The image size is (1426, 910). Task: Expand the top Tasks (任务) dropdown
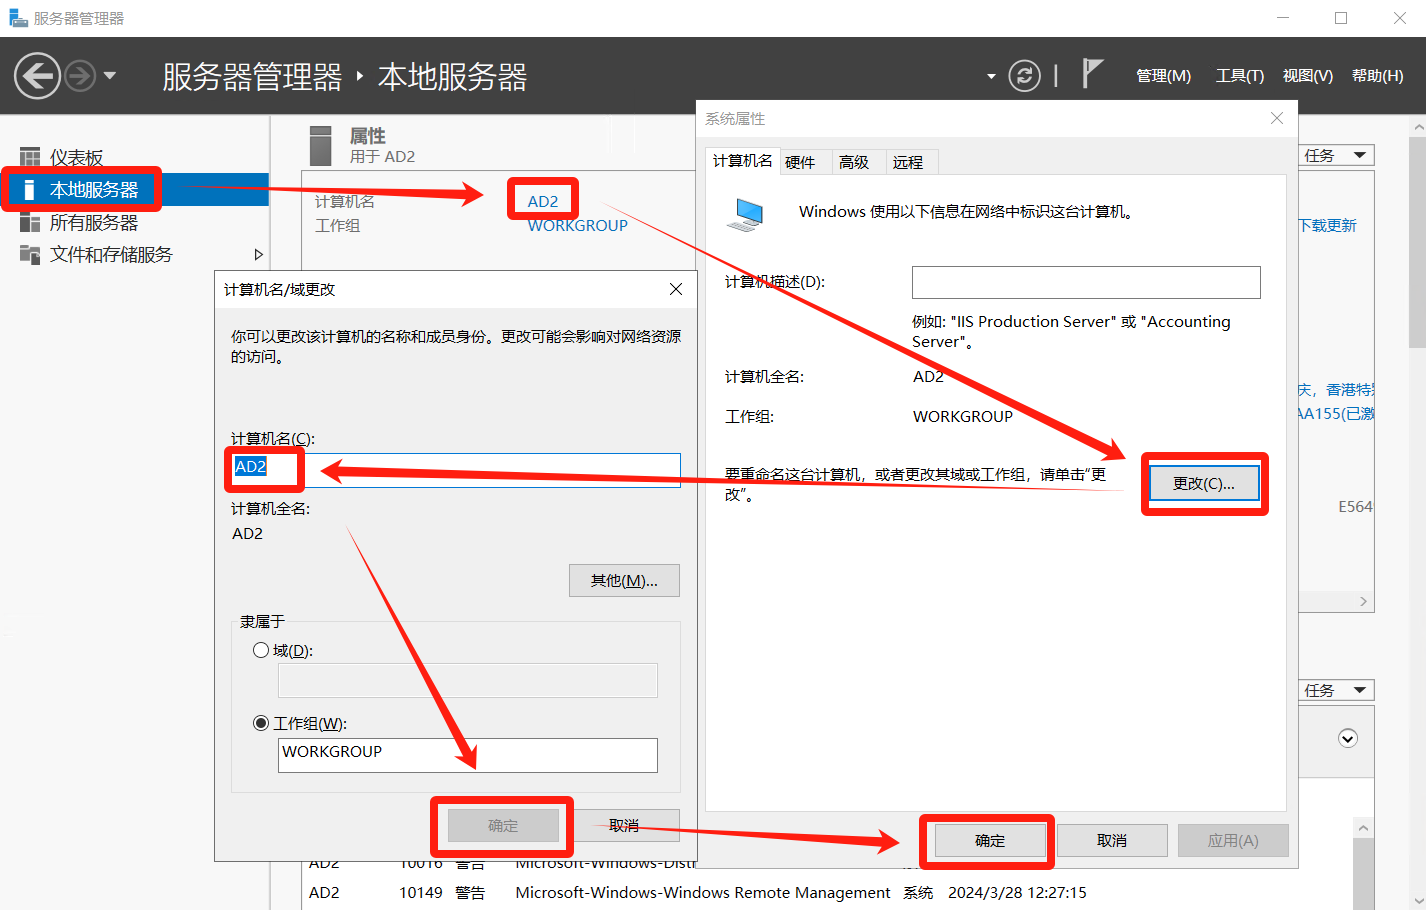point(1337,155)
